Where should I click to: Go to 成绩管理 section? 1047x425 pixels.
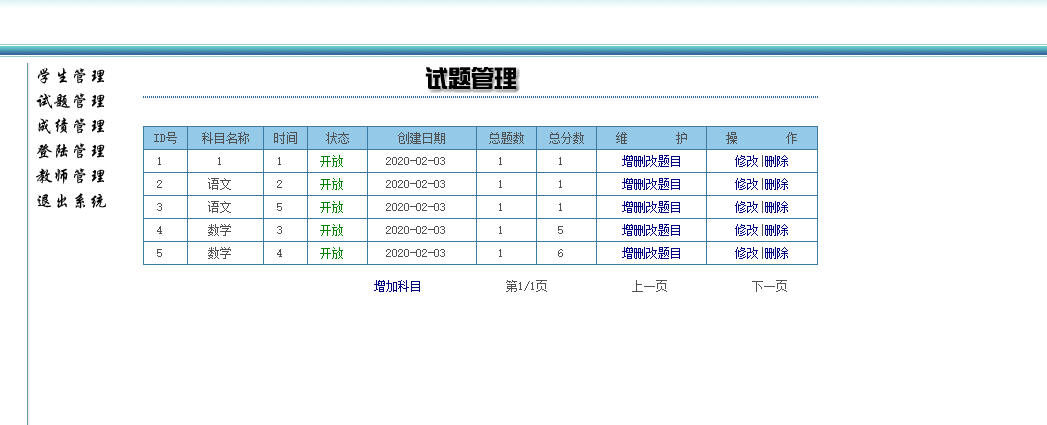pyautogui.click(x=71, y=127)
